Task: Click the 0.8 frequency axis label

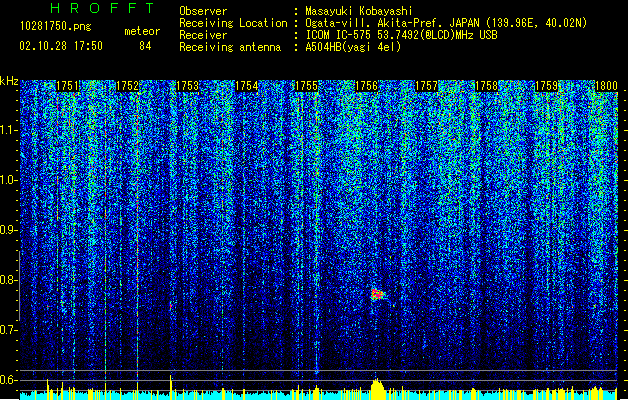Action: (x=9, y=280)
